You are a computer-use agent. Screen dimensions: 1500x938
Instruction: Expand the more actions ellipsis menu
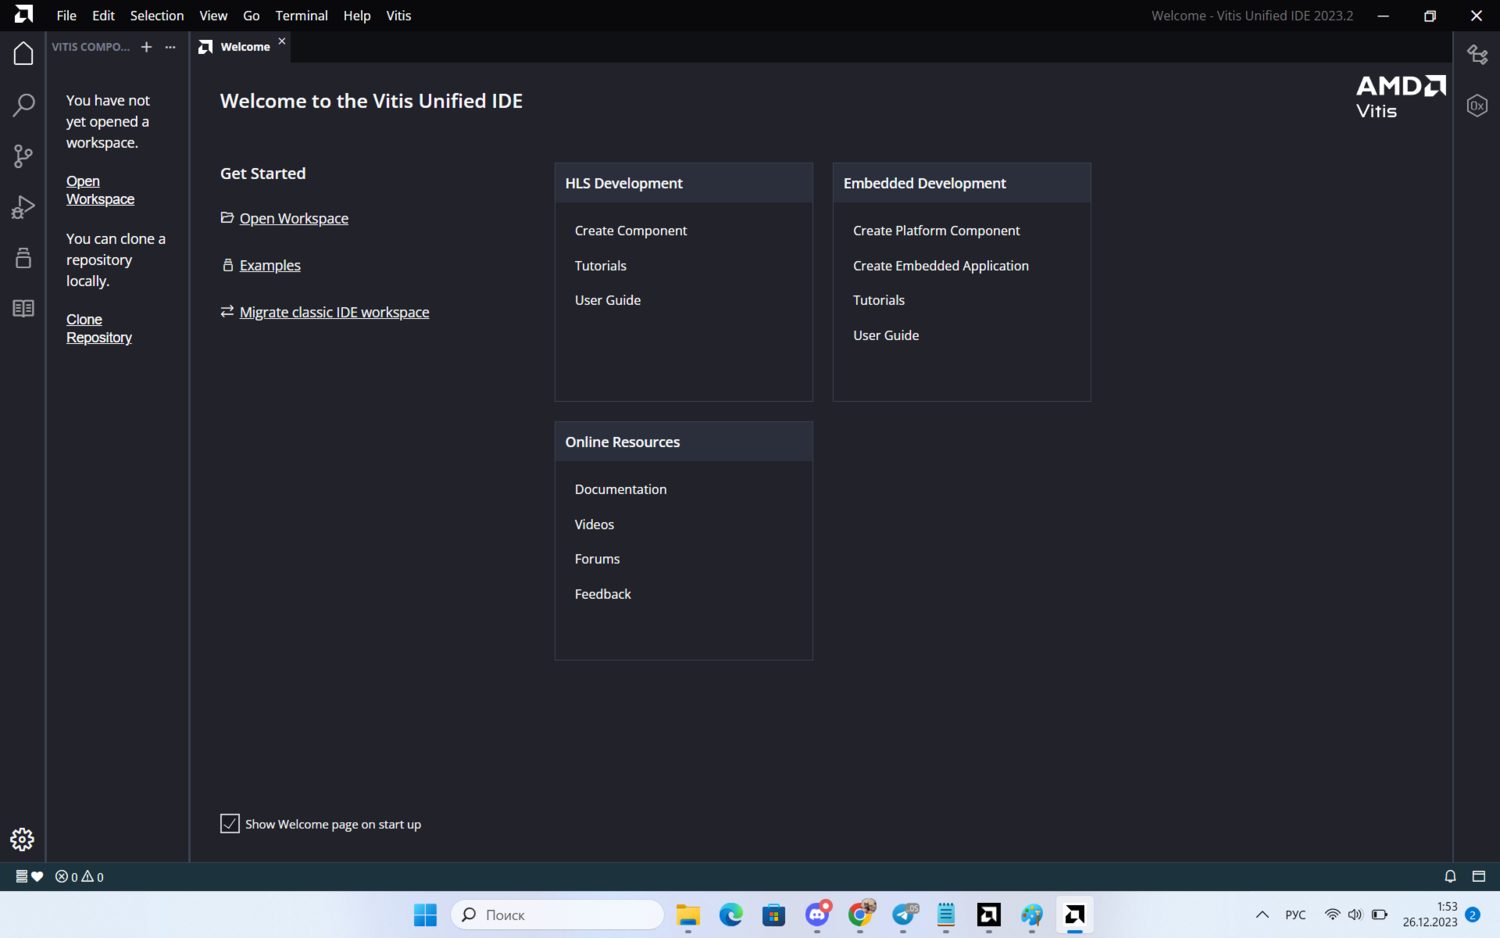tap(170, 47)
